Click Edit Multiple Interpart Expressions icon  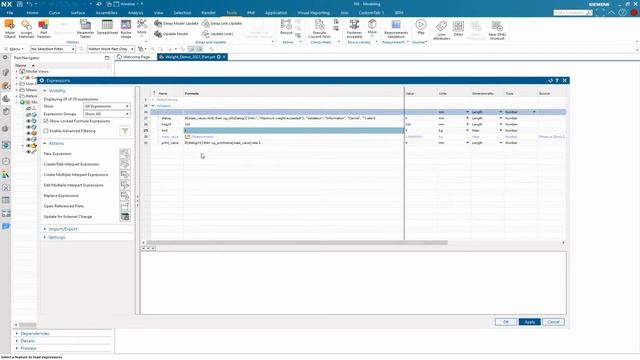tap(125, 185)
